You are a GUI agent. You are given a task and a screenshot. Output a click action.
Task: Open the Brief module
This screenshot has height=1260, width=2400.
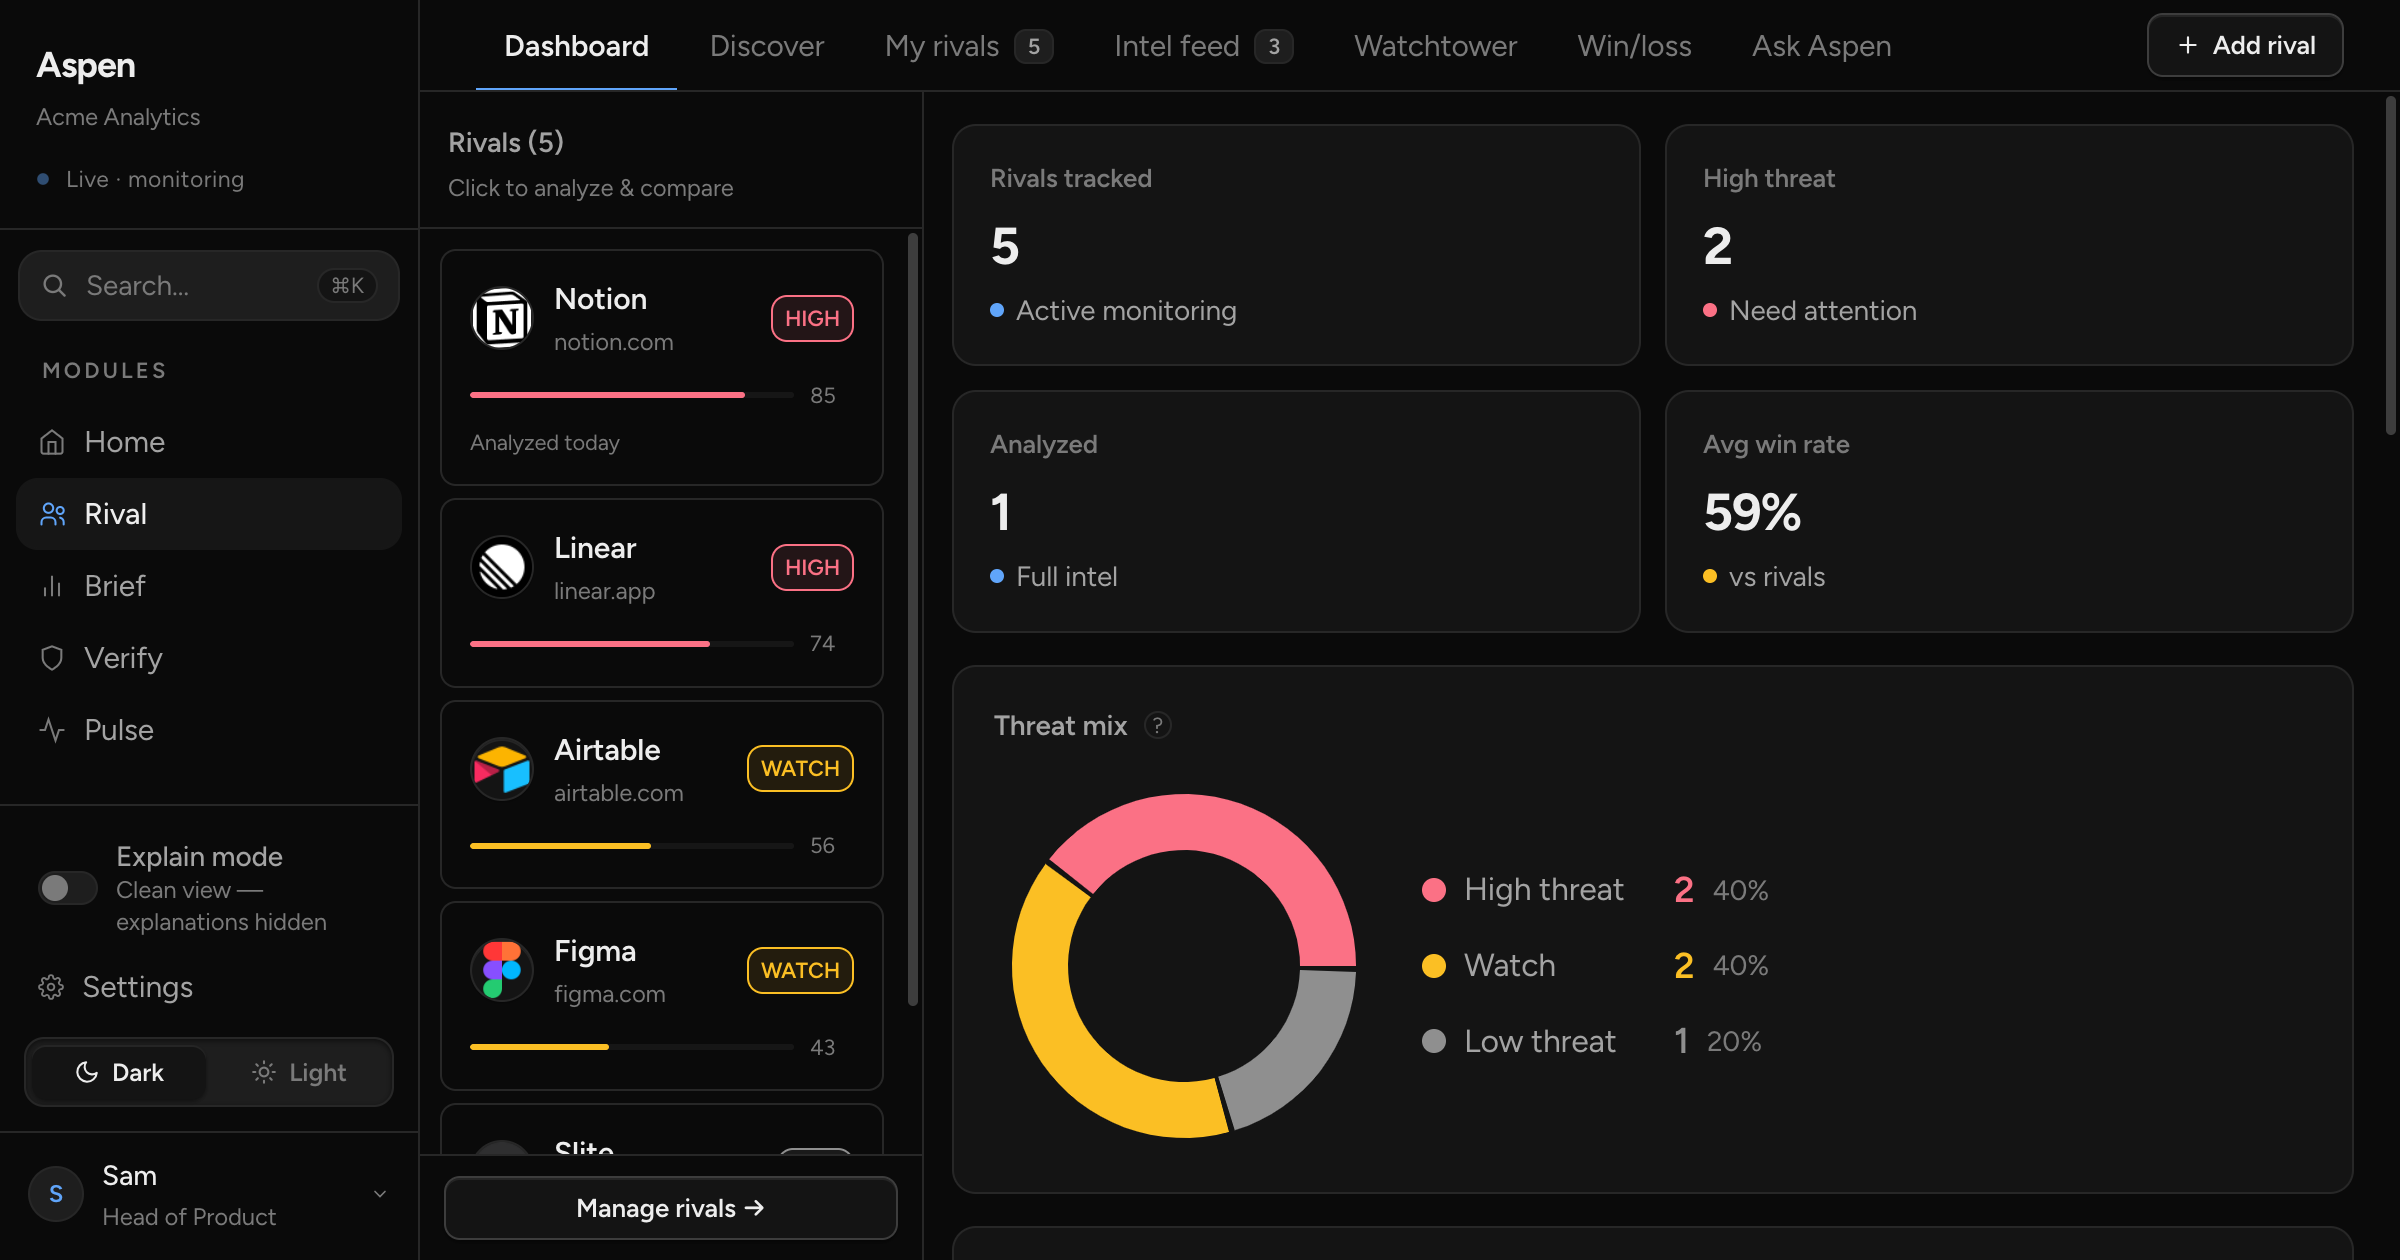pyautogui.click(x=209, y=586)
